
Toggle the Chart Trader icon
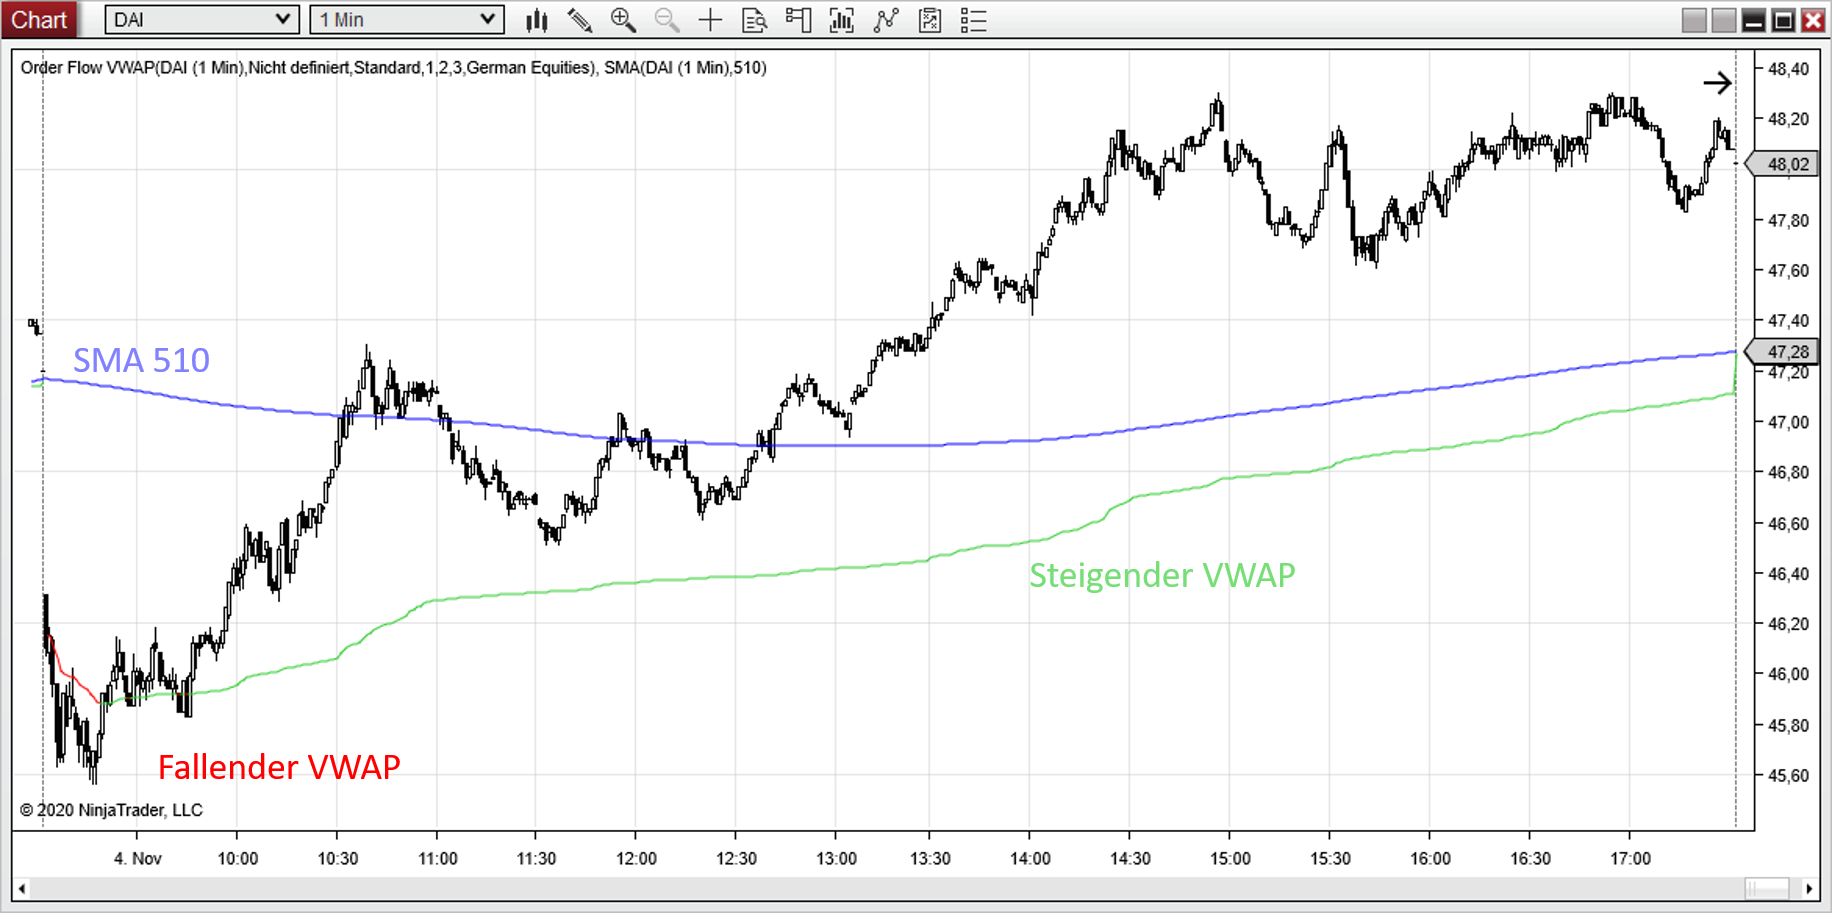[798, 20]
